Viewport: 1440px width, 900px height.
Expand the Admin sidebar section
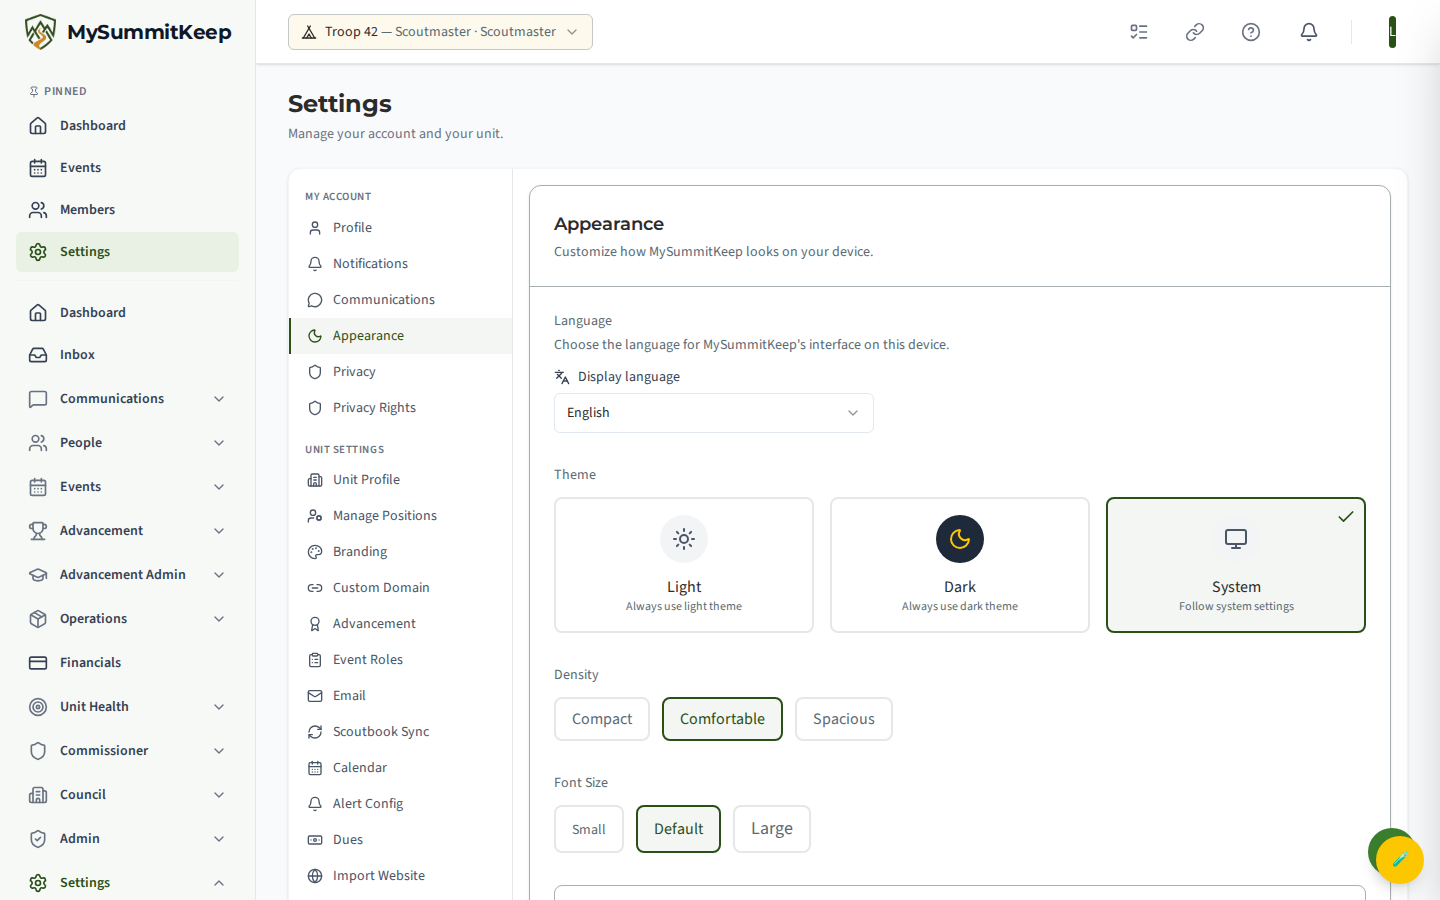tap(127, 839)
